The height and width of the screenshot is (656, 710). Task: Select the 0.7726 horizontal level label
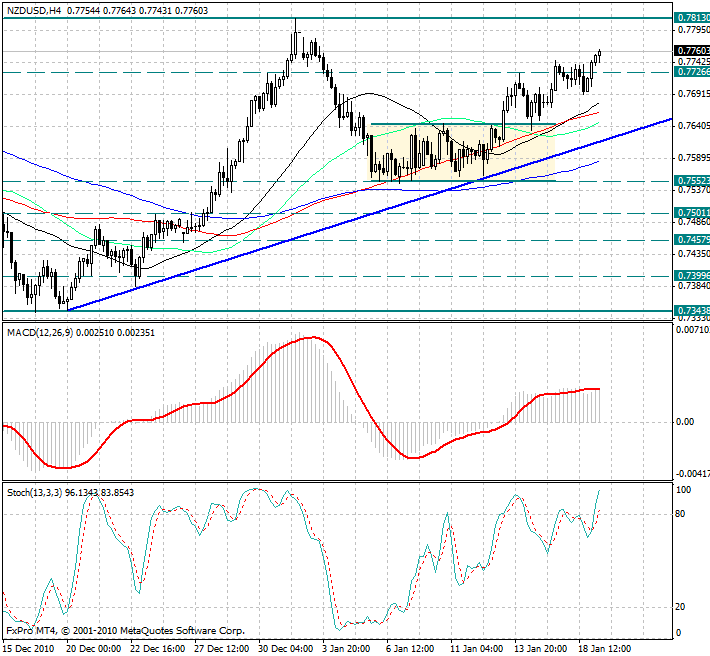pos(692,72)
